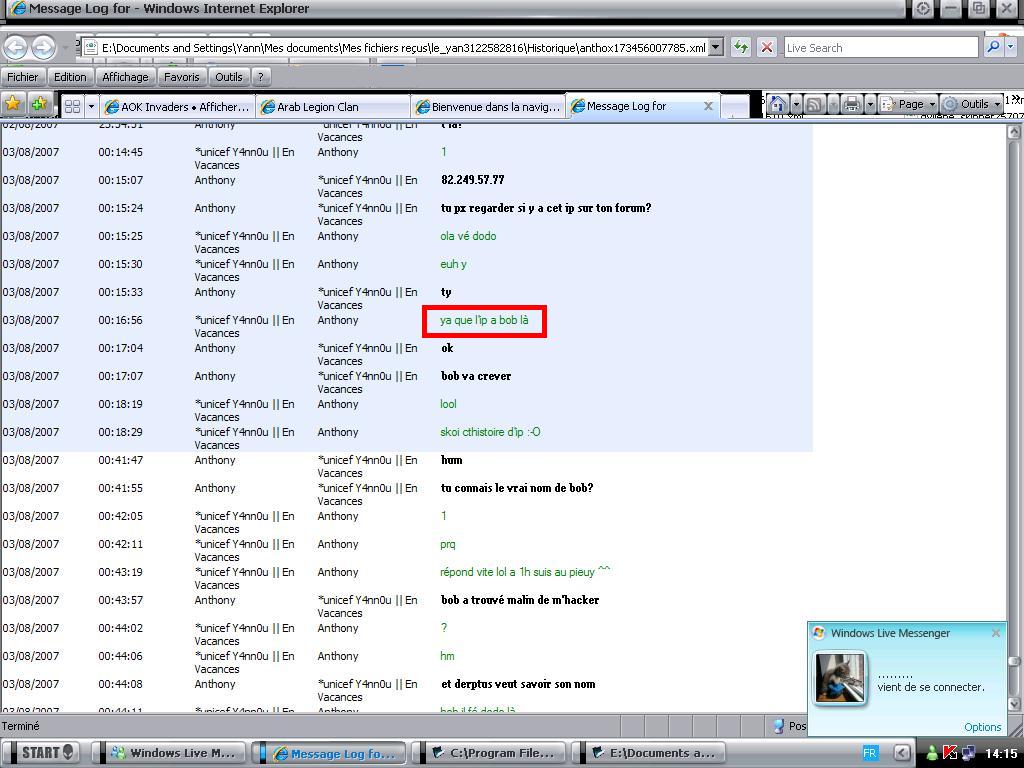1024x768 pixels.
Task: Open Kaspersky red K tray icon
Action: [x=950, y=753]
